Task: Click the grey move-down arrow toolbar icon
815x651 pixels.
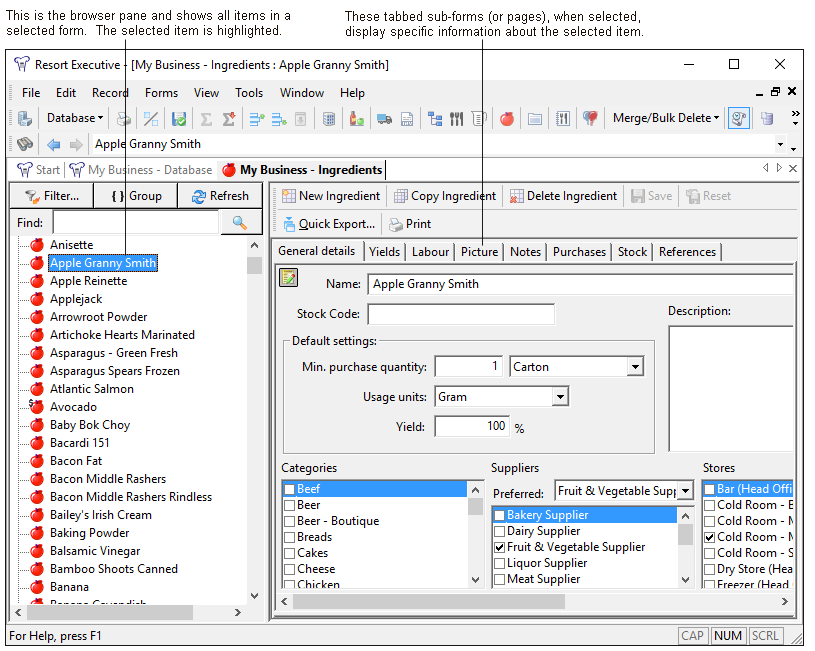Action: [x=300, y=119]
